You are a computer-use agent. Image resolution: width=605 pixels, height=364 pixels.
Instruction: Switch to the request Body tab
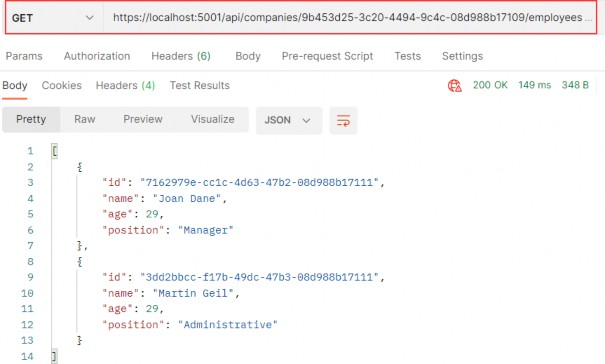pos(248,56)
